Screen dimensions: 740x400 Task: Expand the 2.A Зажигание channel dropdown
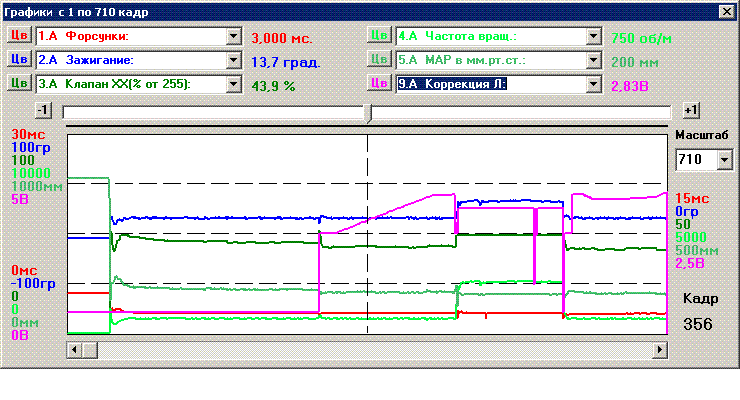pos(234,60)
